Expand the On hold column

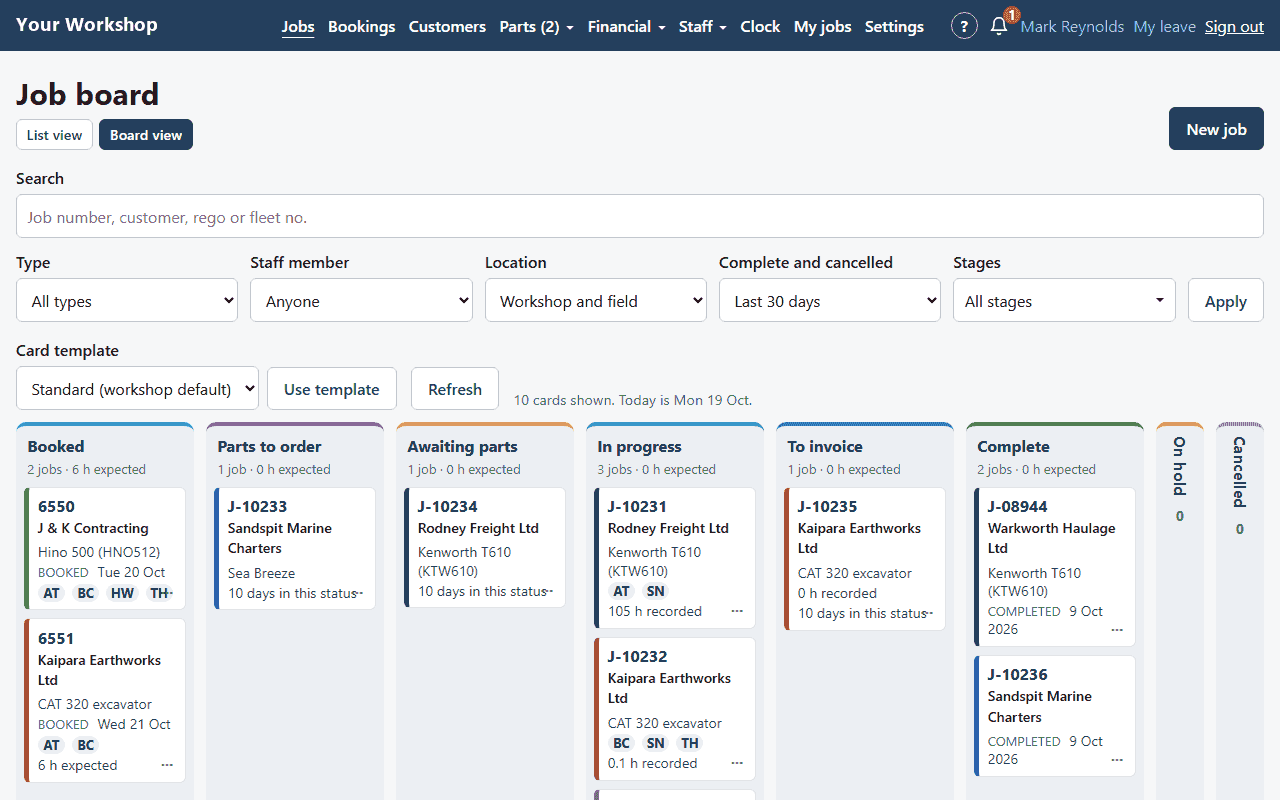pos(1180,480)
